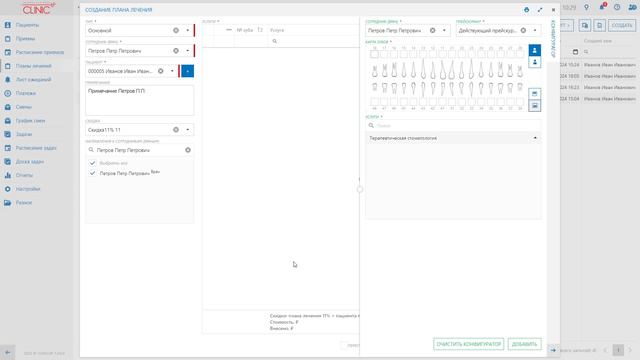Click calendar filter icon in background list

click(576, 52)
